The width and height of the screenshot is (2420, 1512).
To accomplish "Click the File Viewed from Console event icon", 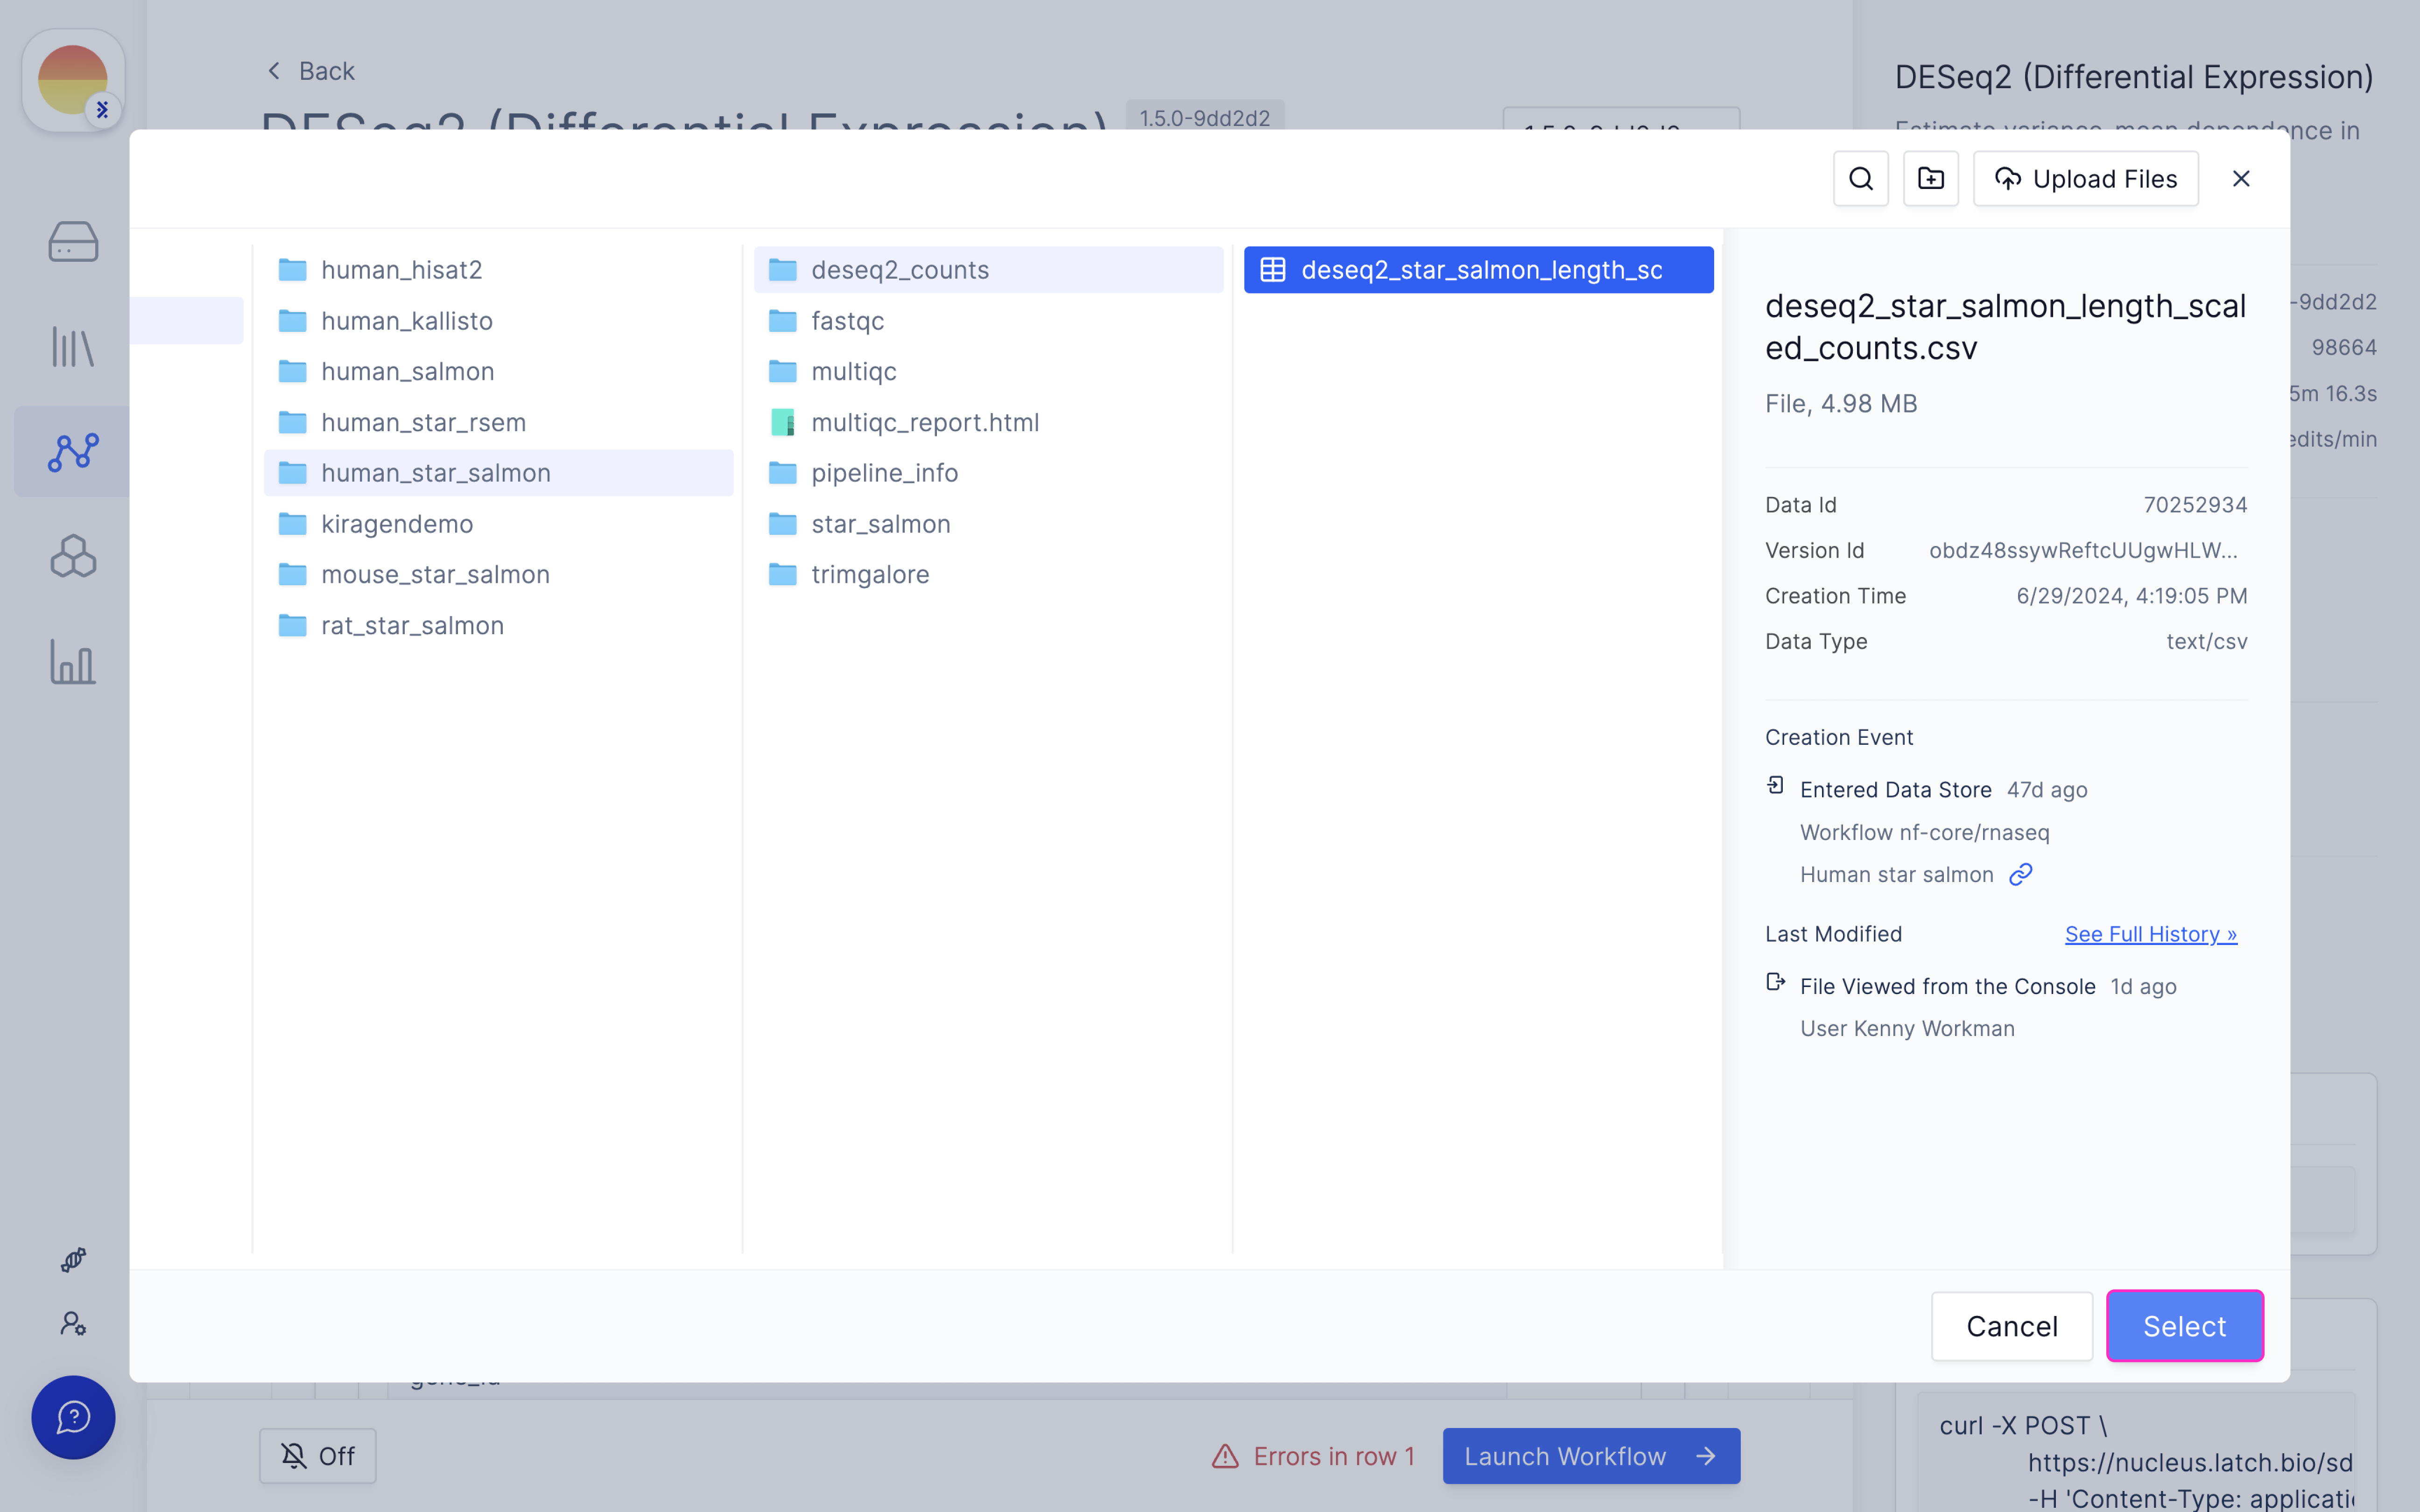I will (x=1775, y=982).
